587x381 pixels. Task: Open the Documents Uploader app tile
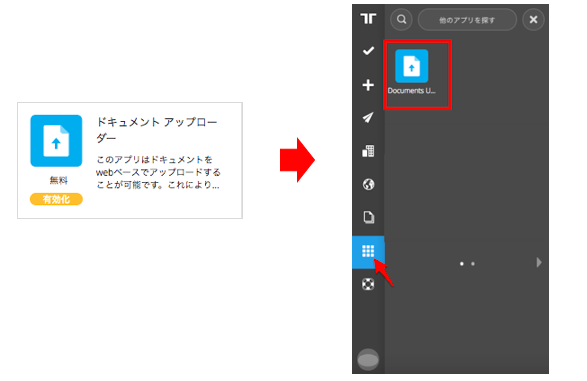click(412, 72)
